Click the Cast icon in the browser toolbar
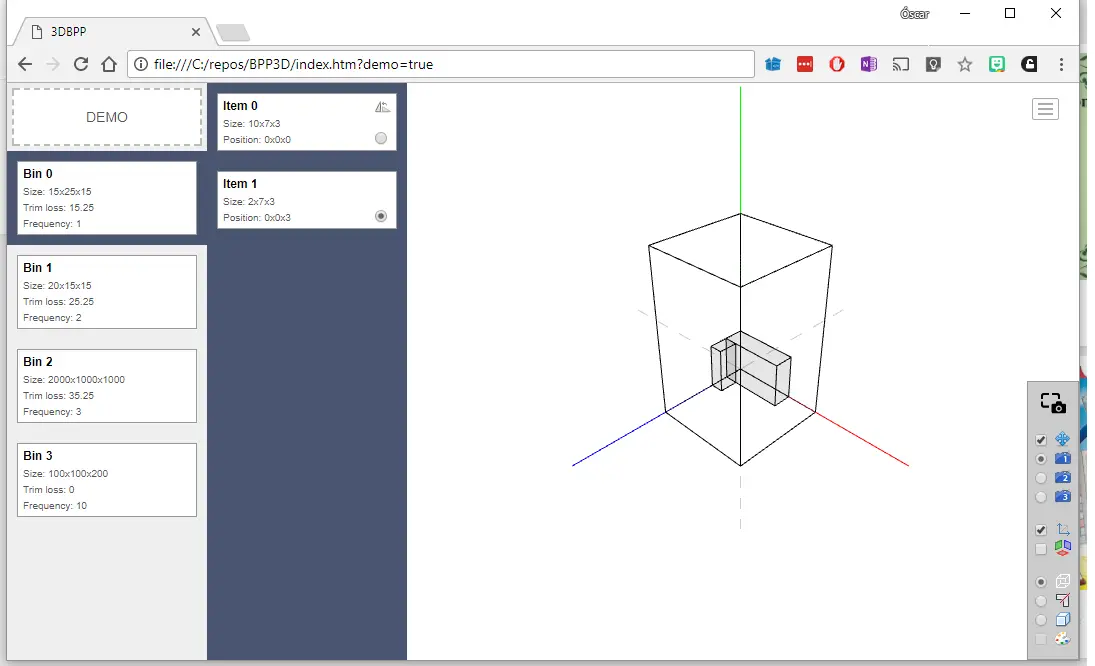Viewport: 1095px width, 666px height. click(900, 64)
